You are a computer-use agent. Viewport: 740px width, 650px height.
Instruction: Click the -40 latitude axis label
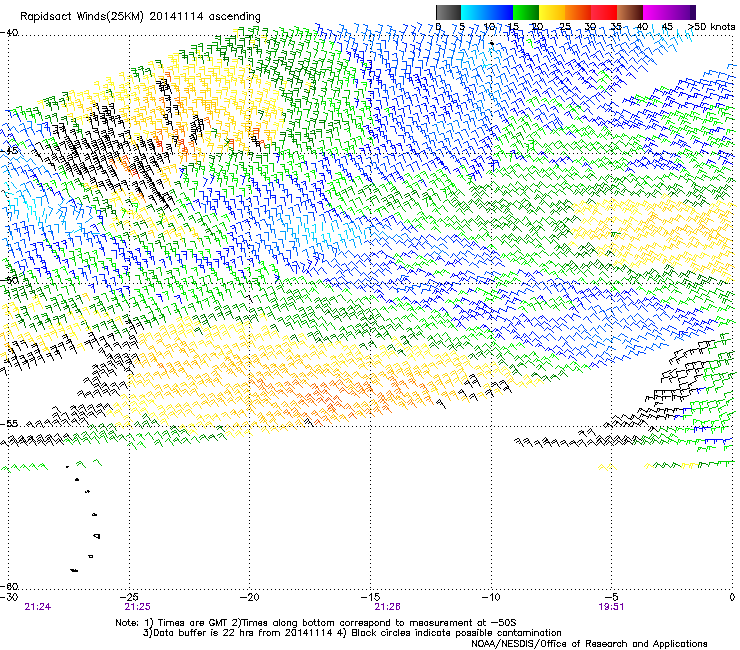pos(9,33)
